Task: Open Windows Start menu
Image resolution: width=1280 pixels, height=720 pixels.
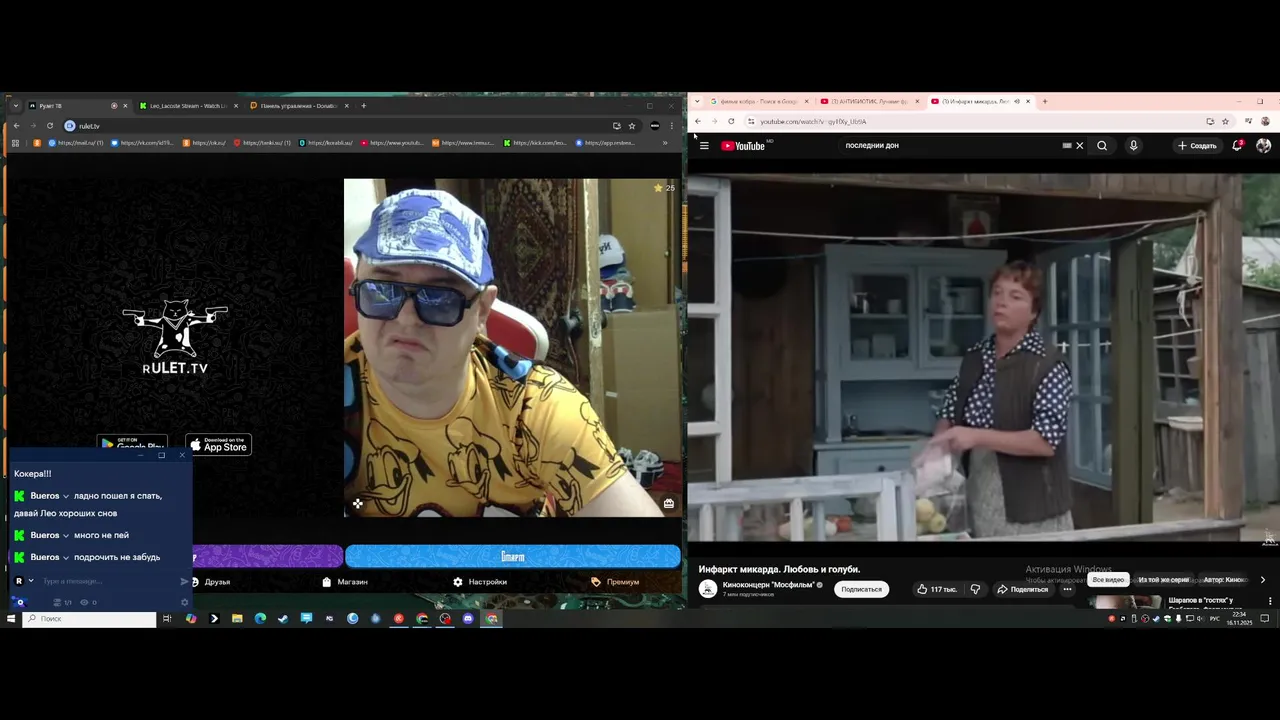Action: click(x=11, y=619)
